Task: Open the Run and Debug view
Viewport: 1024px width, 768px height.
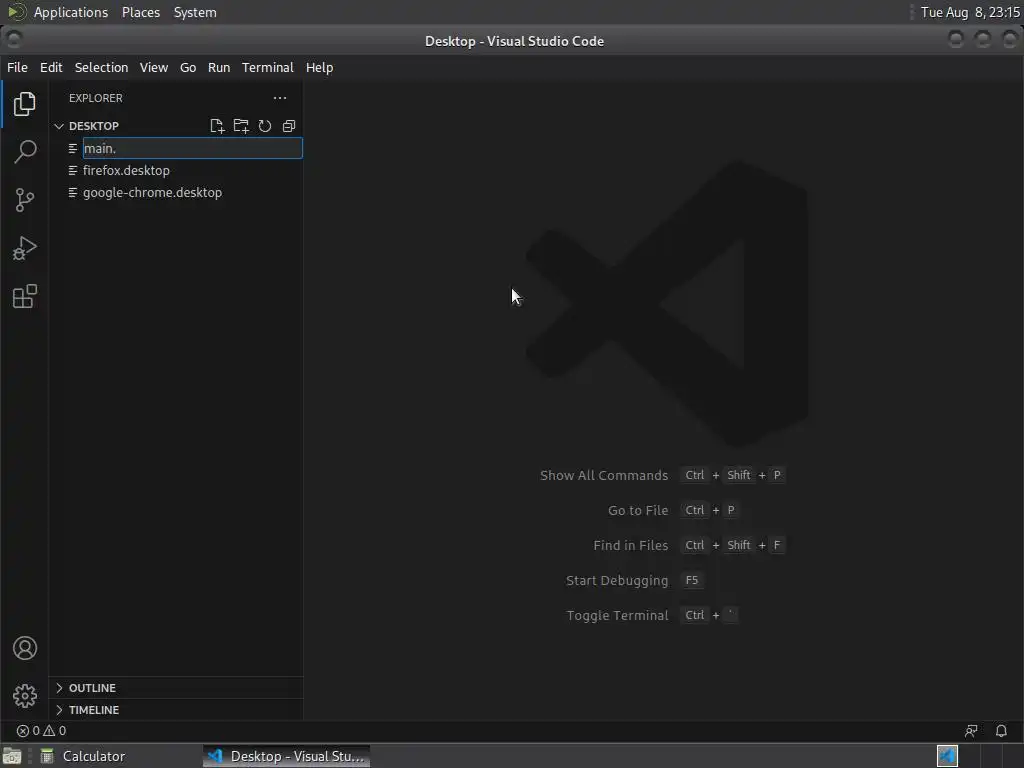Action: pos(25,248)
